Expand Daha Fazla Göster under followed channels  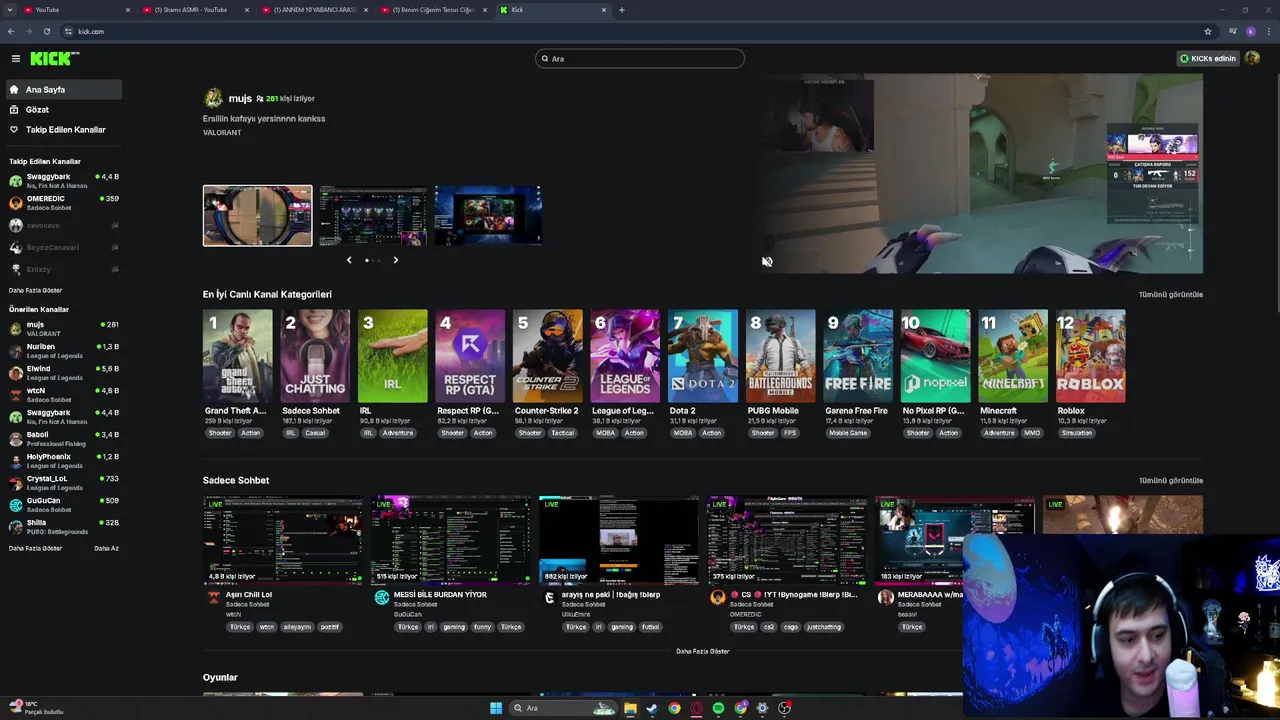pyautogui.click(x=35, y=290)
